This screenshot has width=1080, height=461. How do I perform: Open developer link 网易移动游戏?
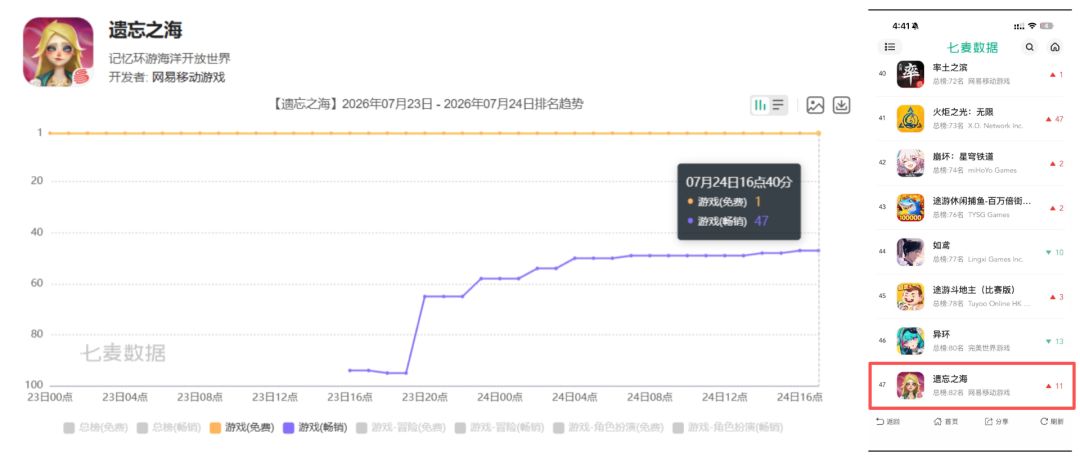tap(188, 77)
